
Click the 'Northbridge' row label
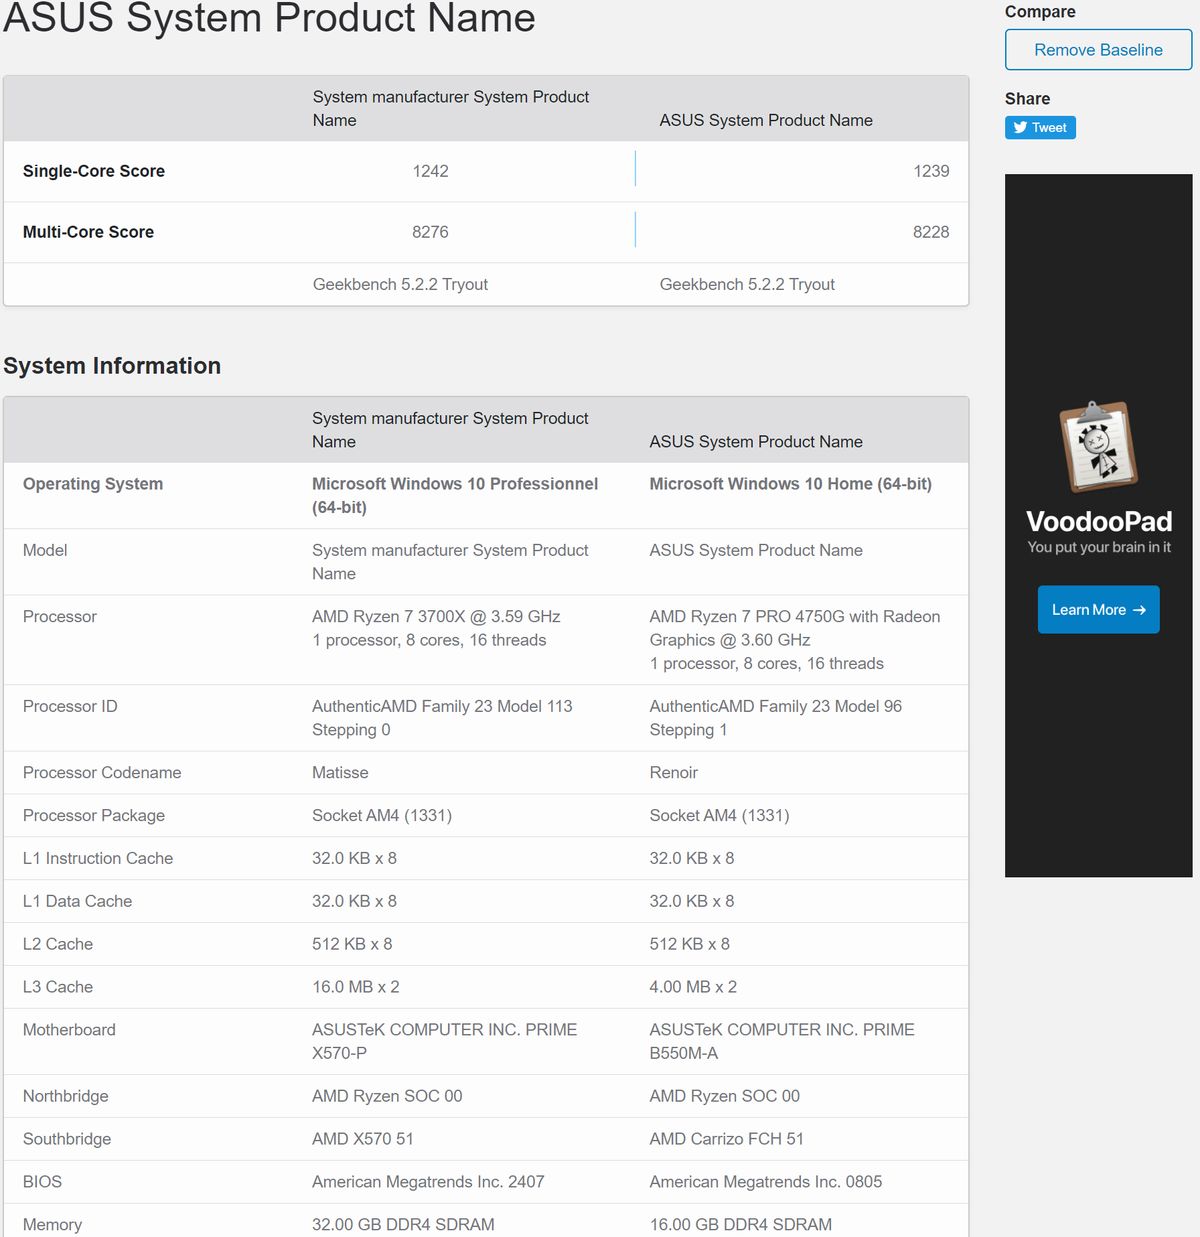[66, 1097]
